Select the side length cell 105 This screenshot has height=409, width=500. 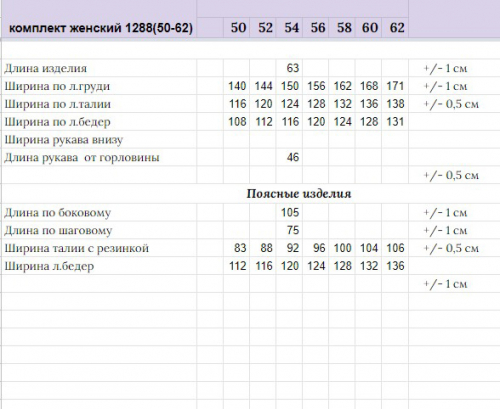289,212
